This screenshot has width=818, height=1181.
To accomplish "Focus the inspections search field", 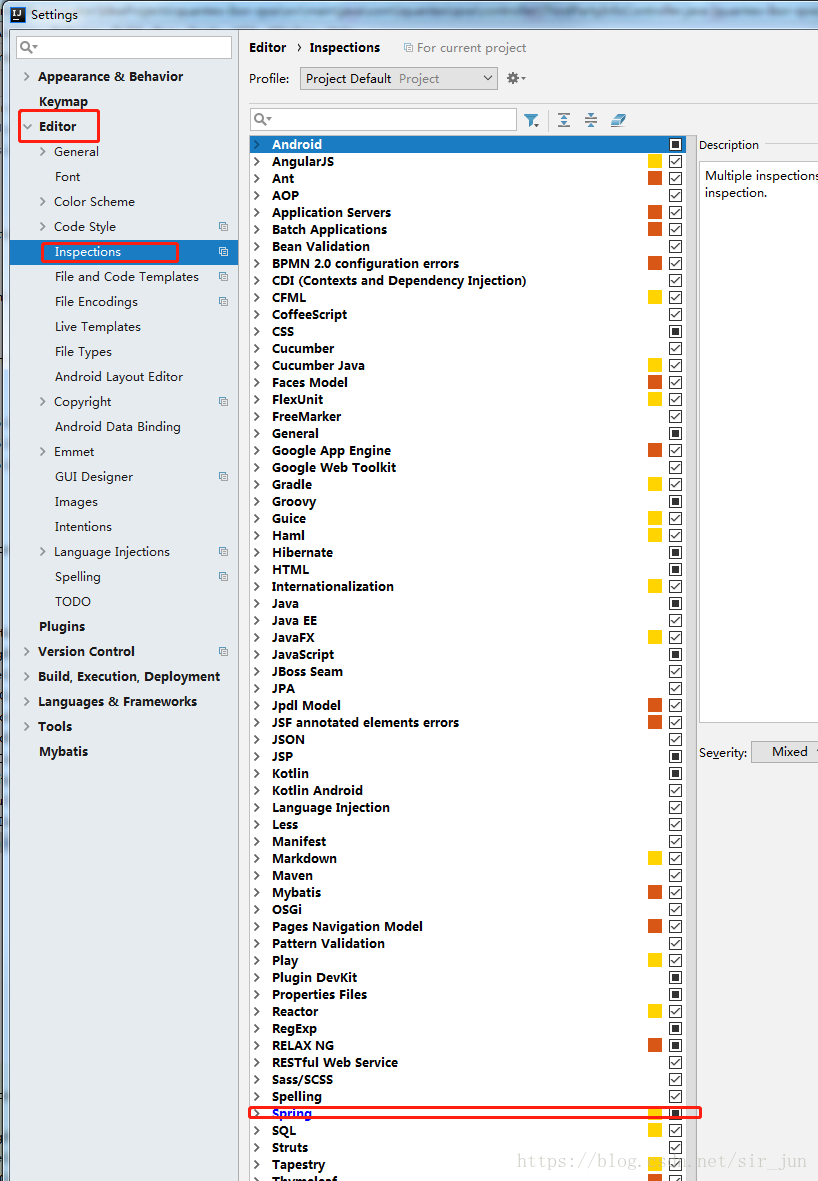I will pos(383,120).
